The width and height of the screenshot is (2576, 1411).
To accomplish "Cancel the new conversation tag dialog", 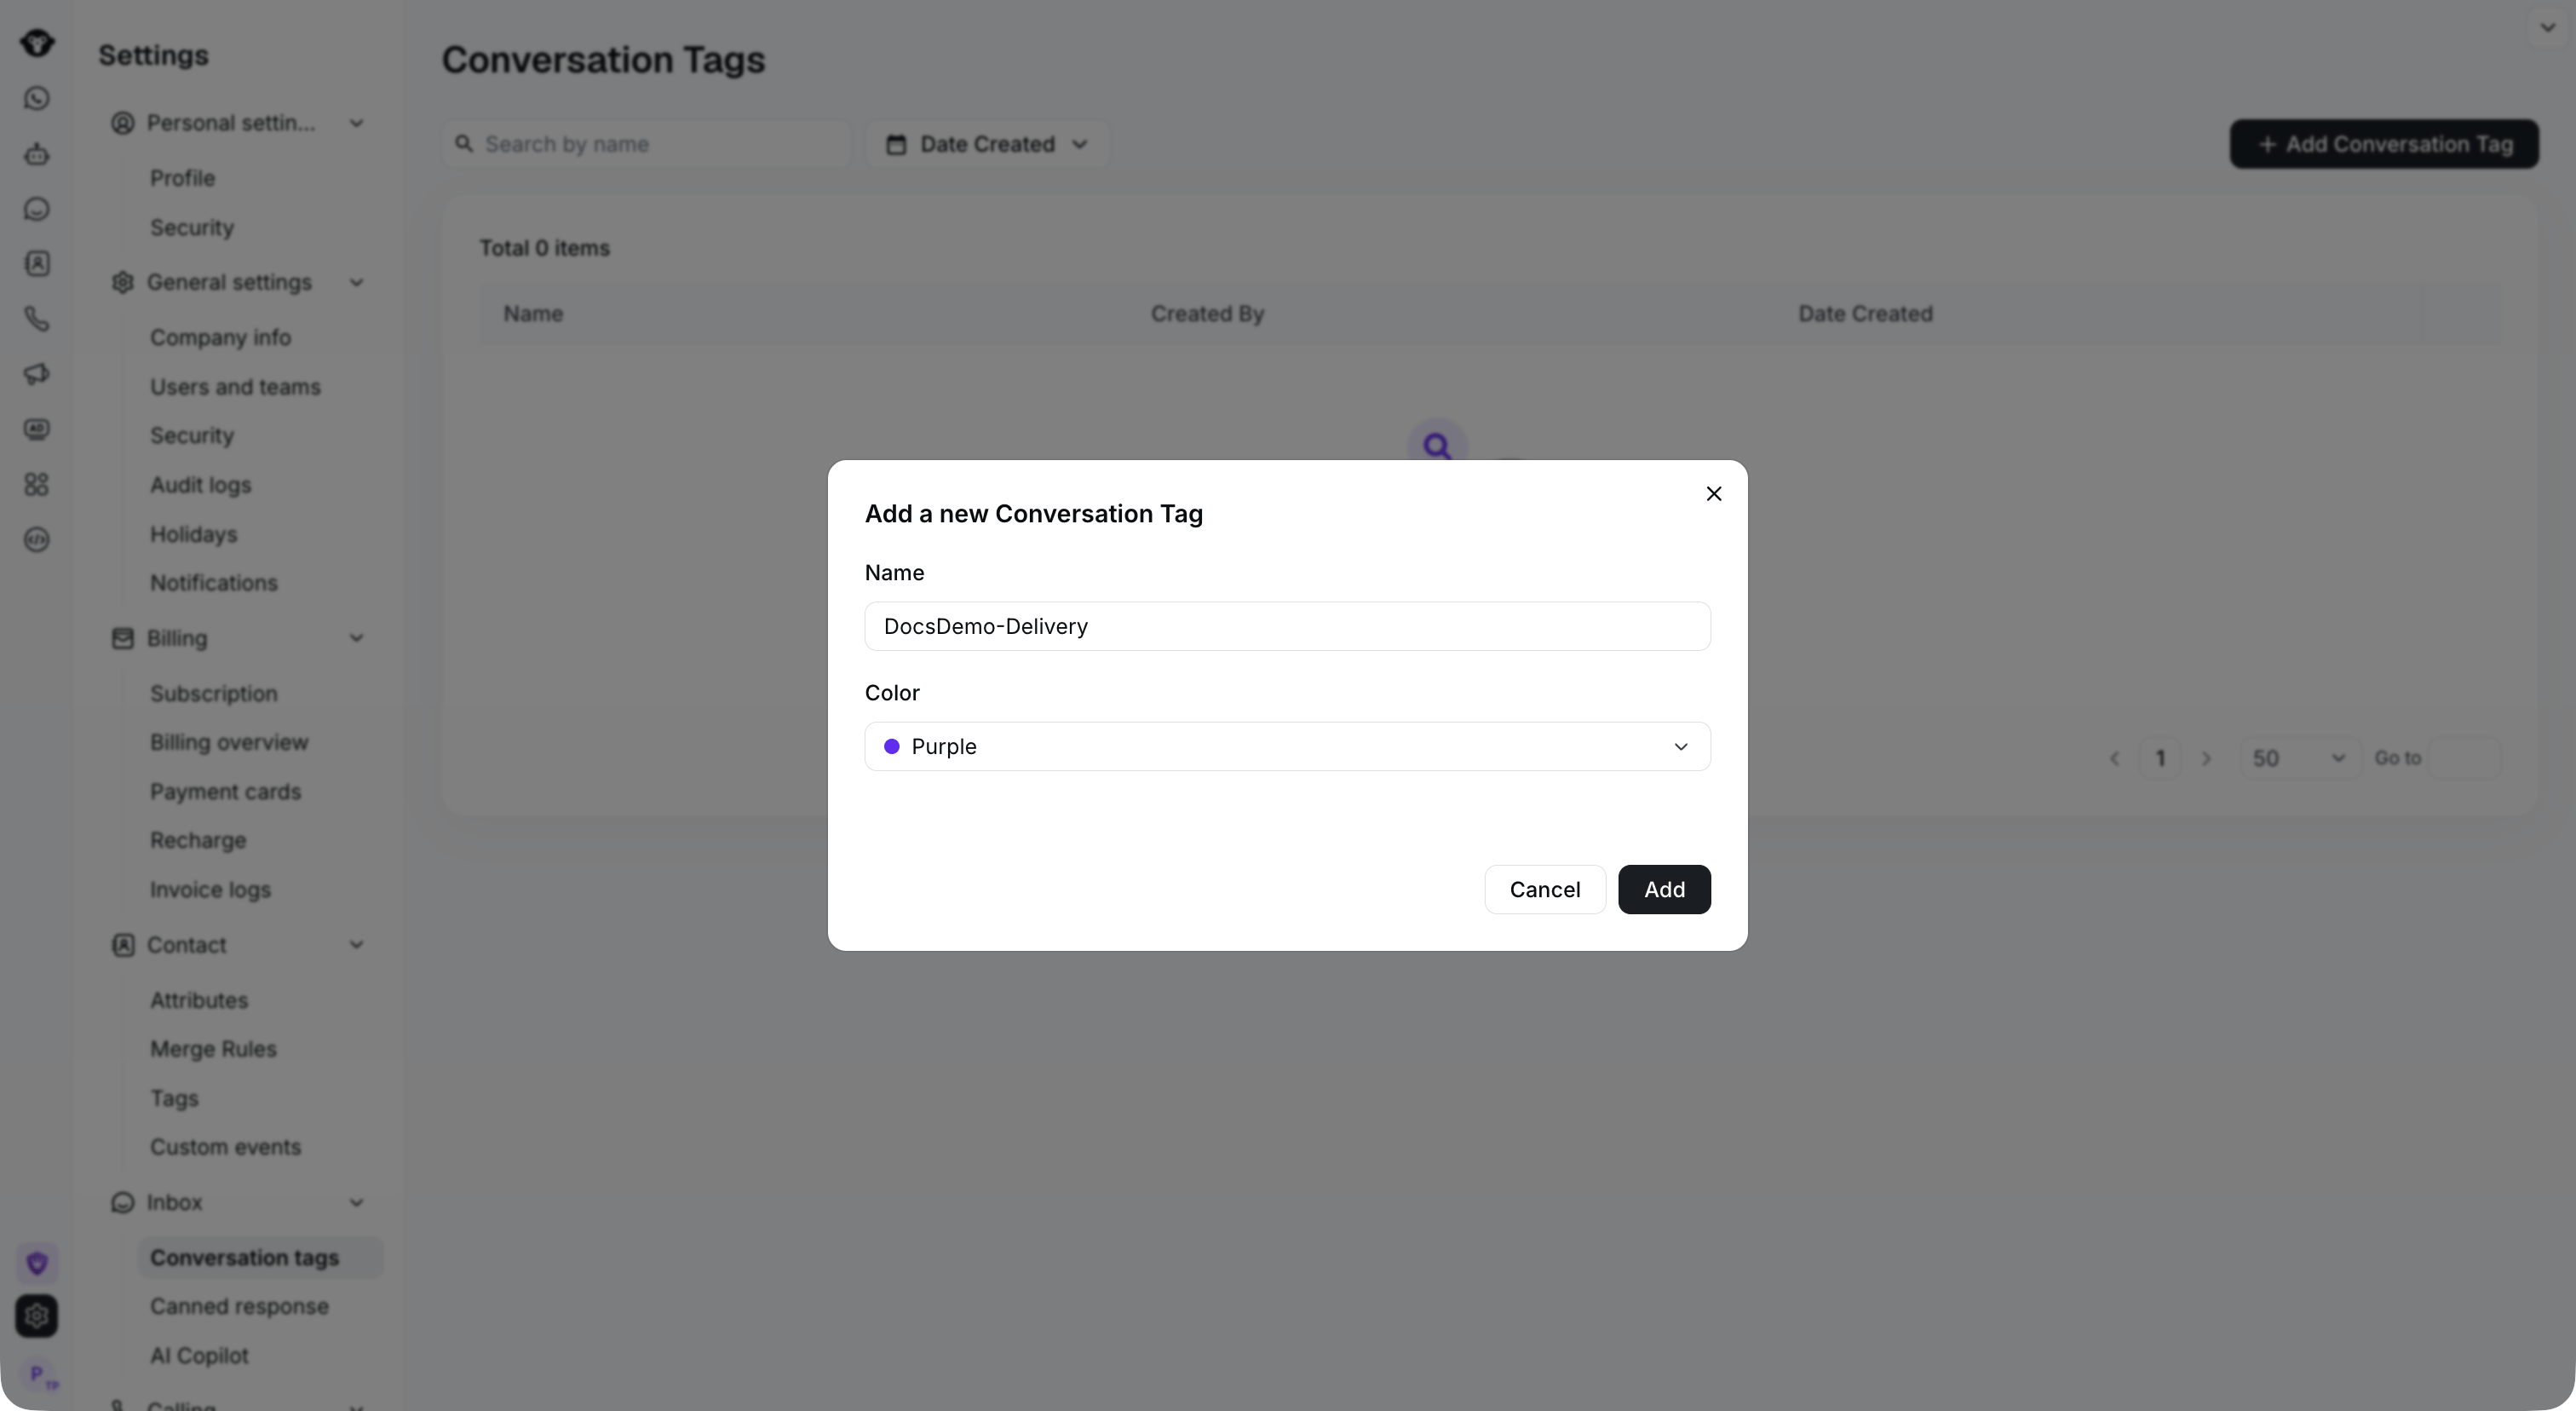I will point(1544,889).
